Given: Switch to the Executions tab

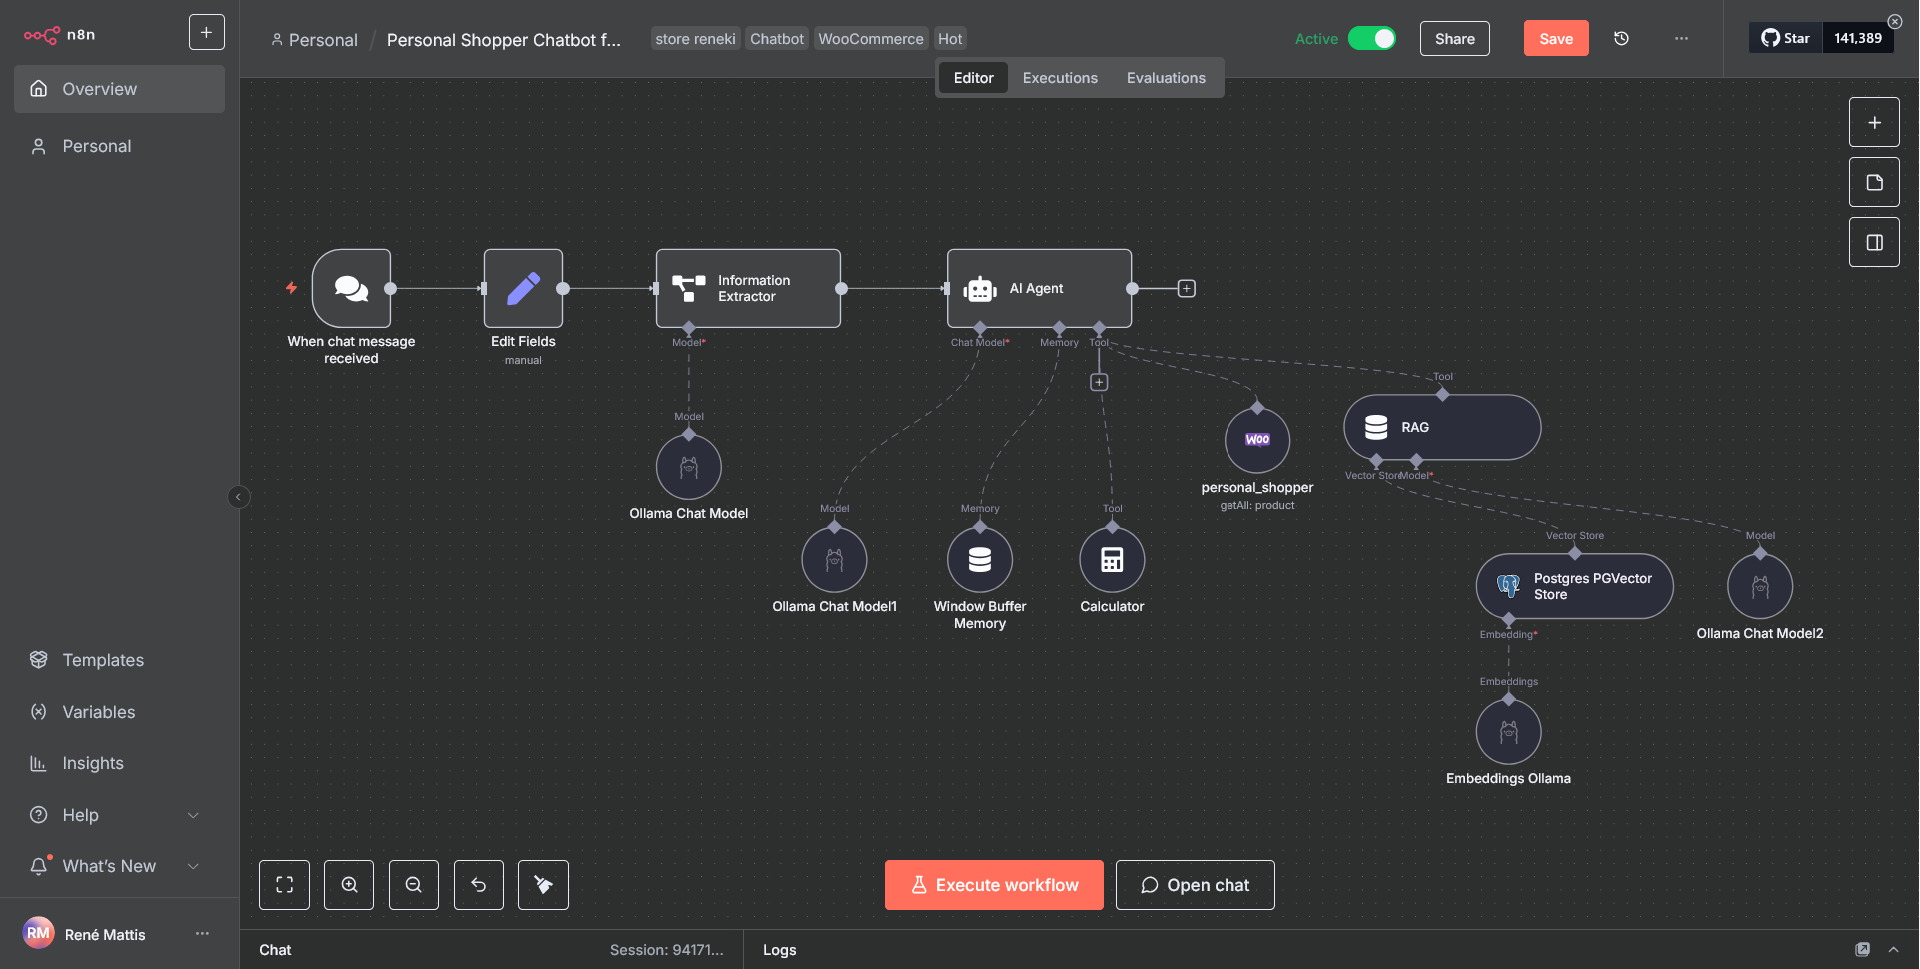Looking at the screenshot, I should point(1060,78).
